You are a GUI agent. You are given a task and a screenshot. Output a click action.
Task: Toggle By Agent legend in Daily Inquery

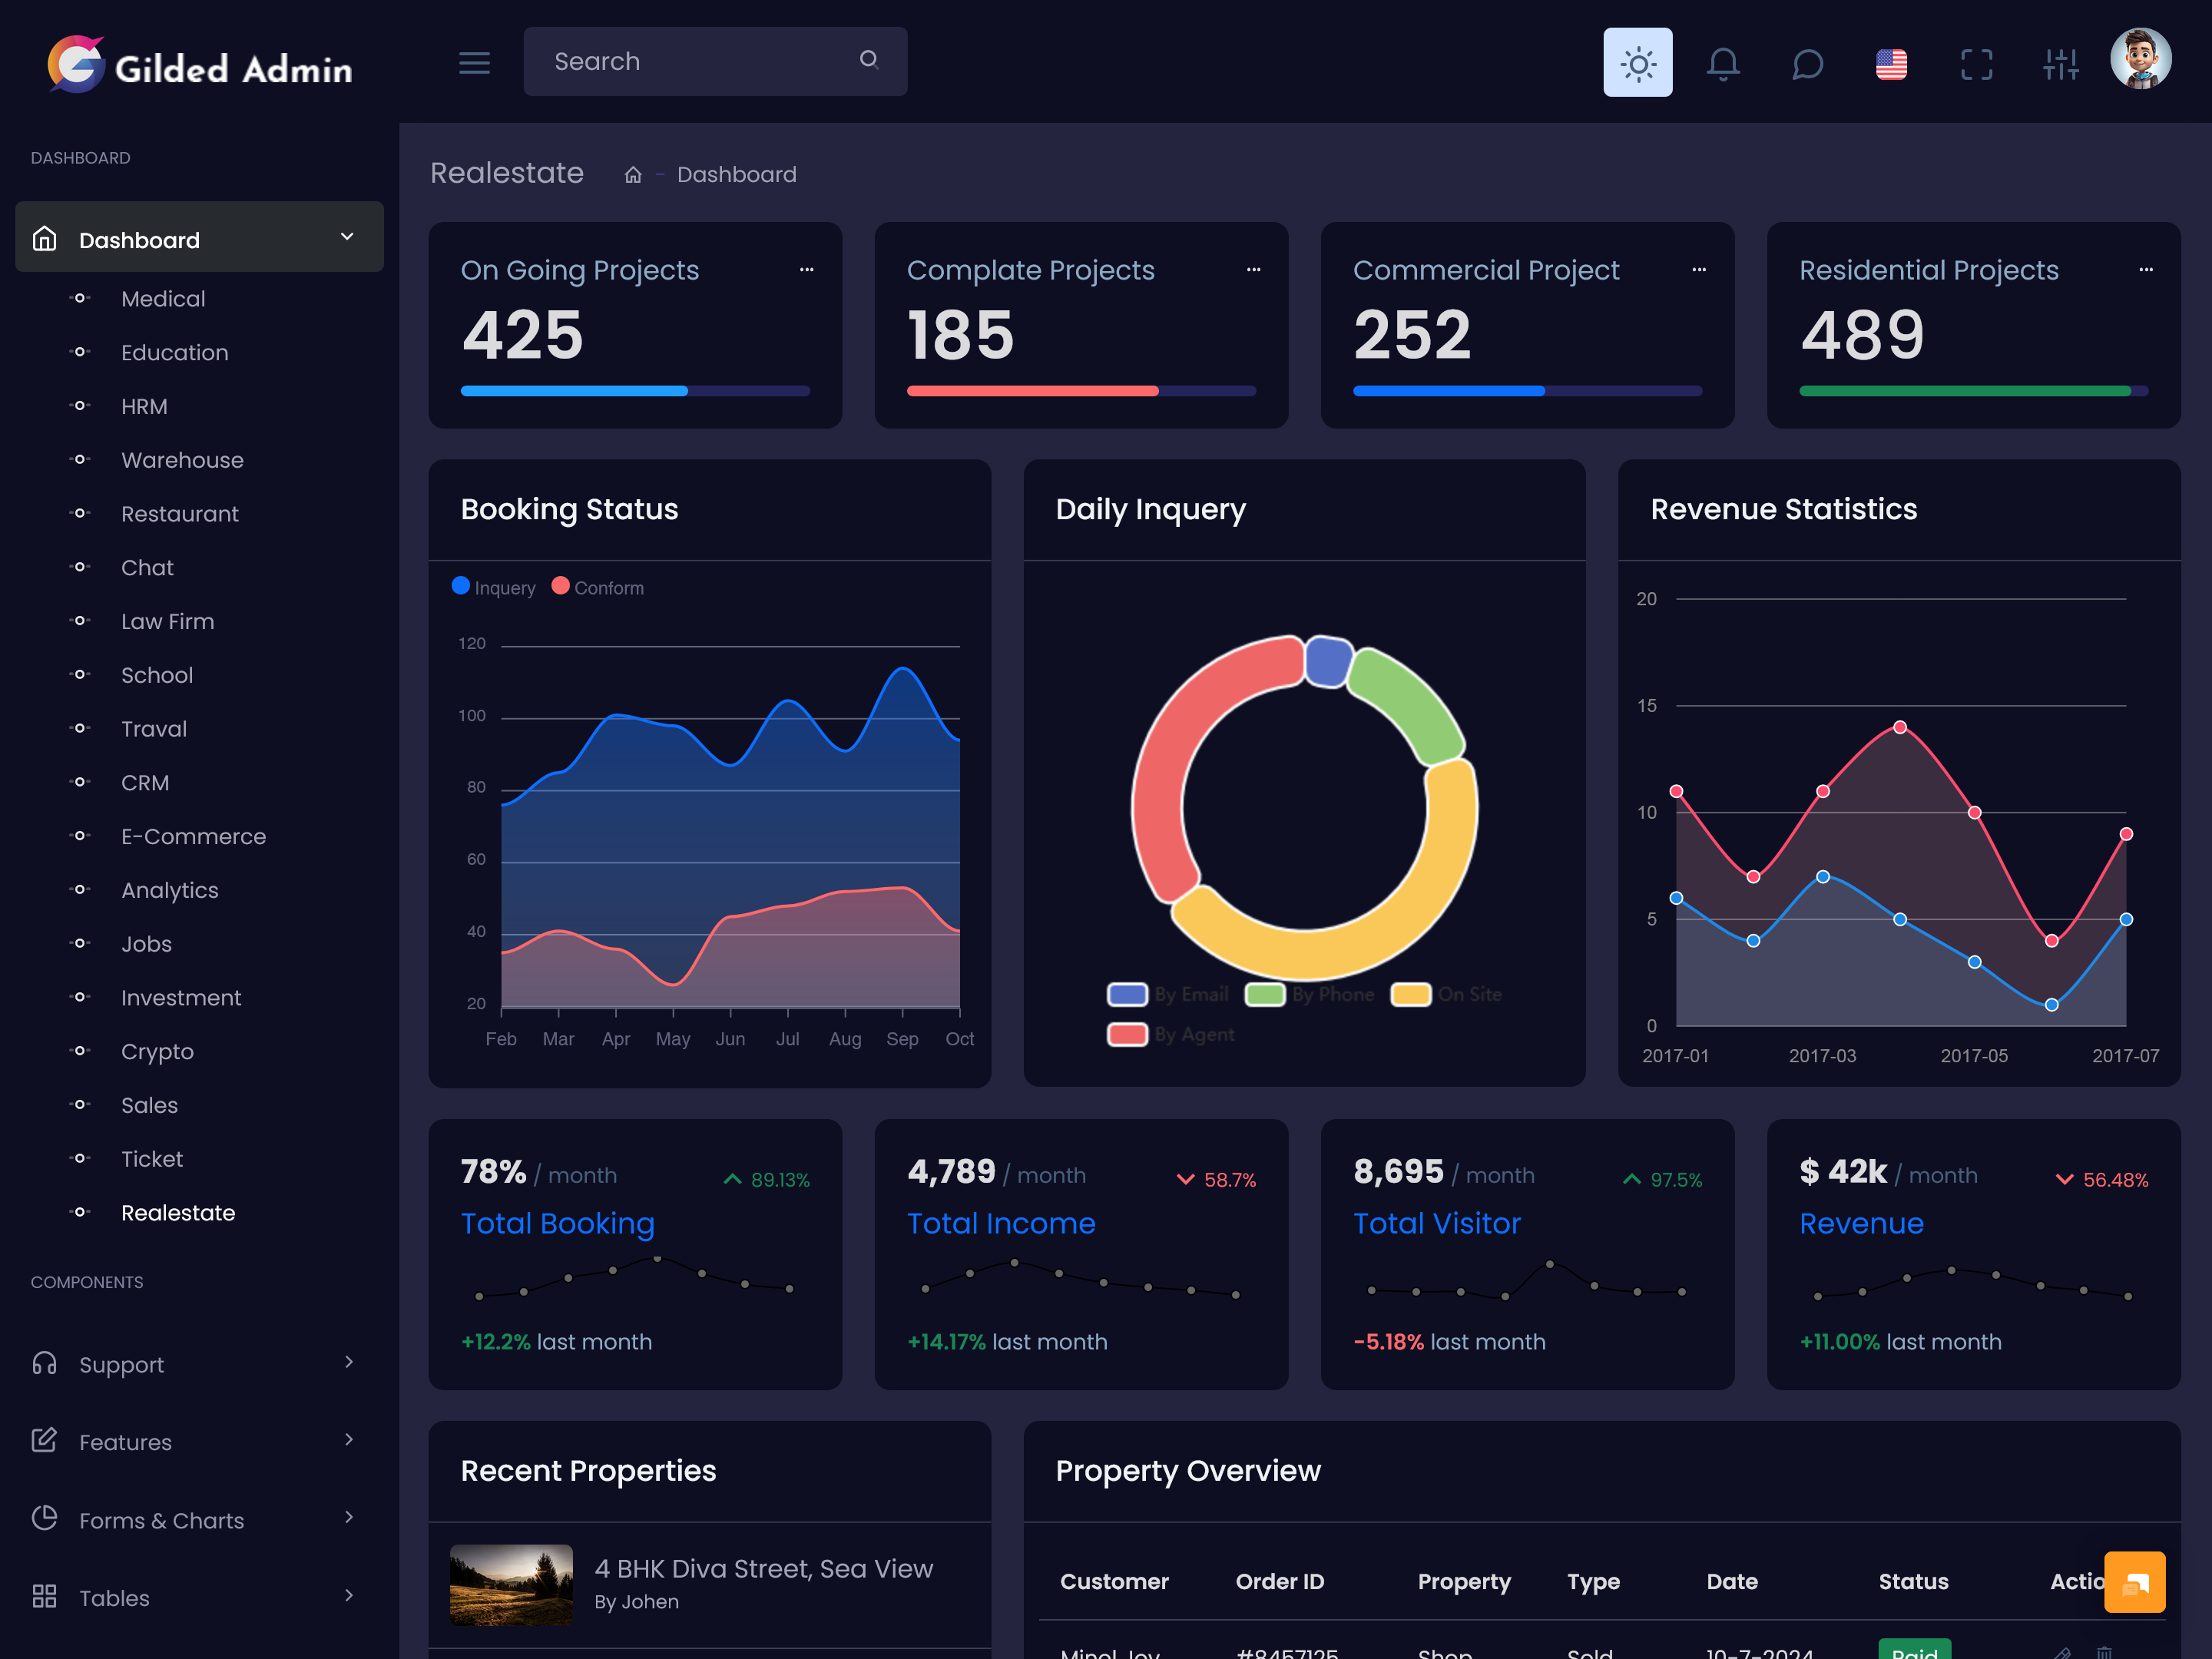(1171, 1035)
